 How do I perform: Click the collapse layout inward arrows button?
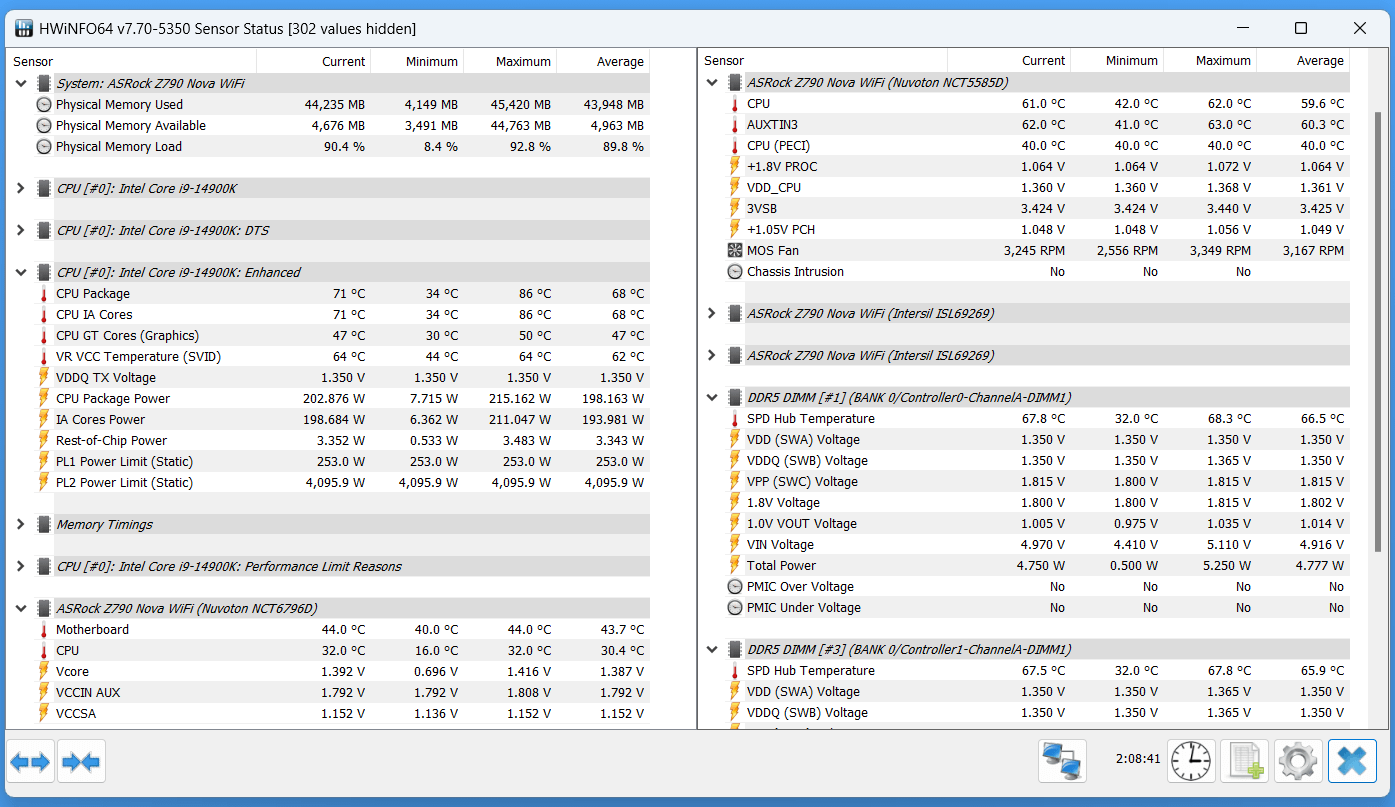[x=81, y=762]
